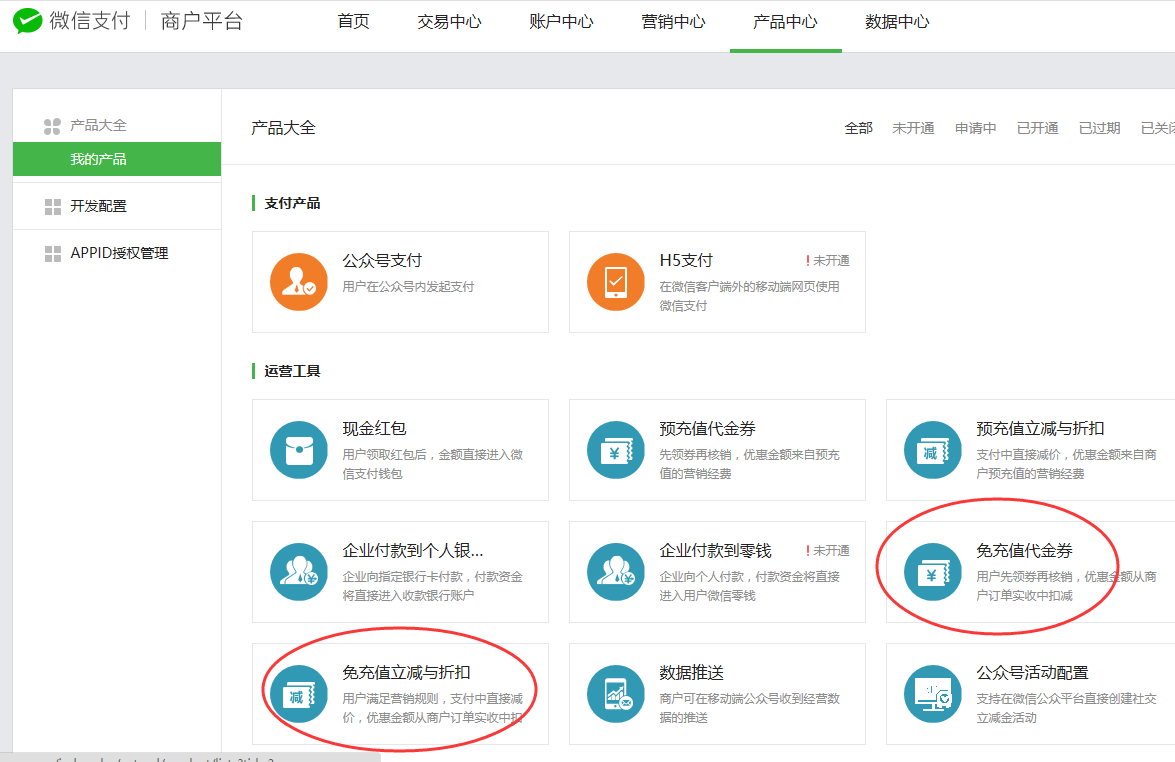Filter products by 未开通

[x=913, y=128]
